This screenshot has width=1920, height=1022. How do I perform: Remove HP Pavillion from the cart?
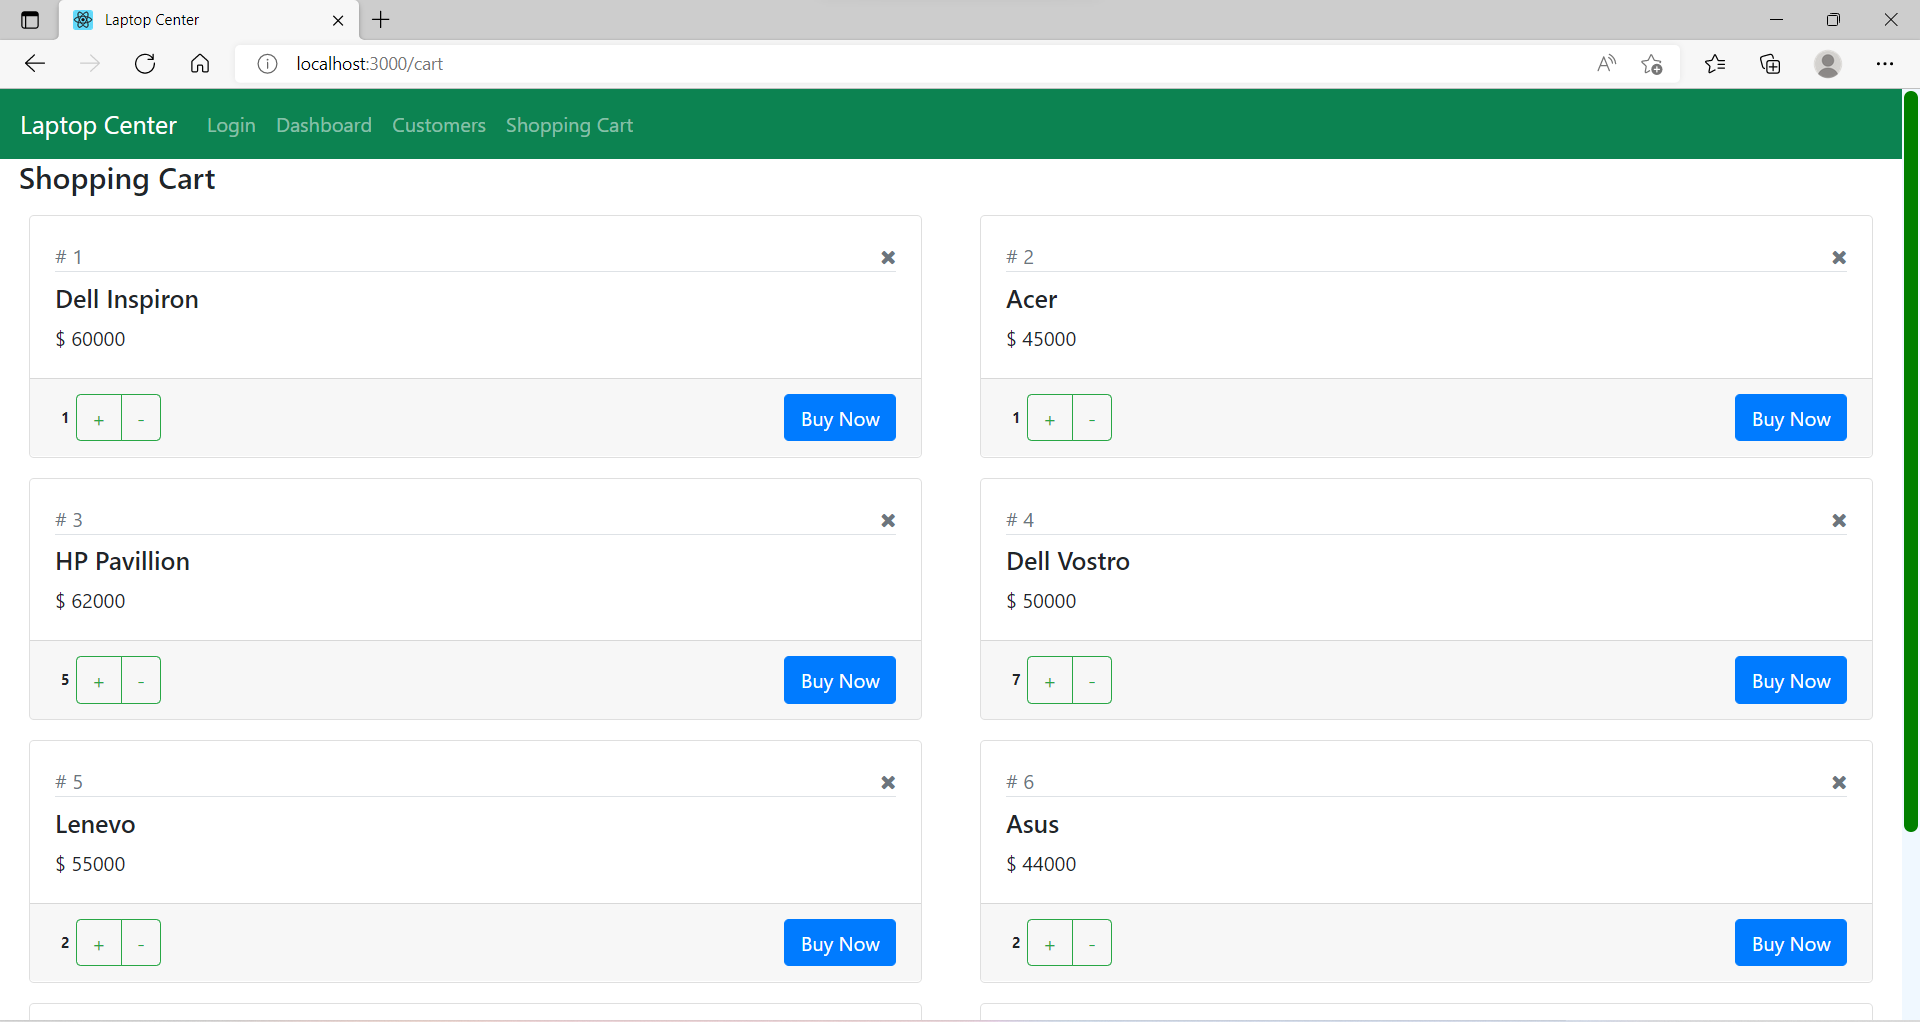point(888,520)
